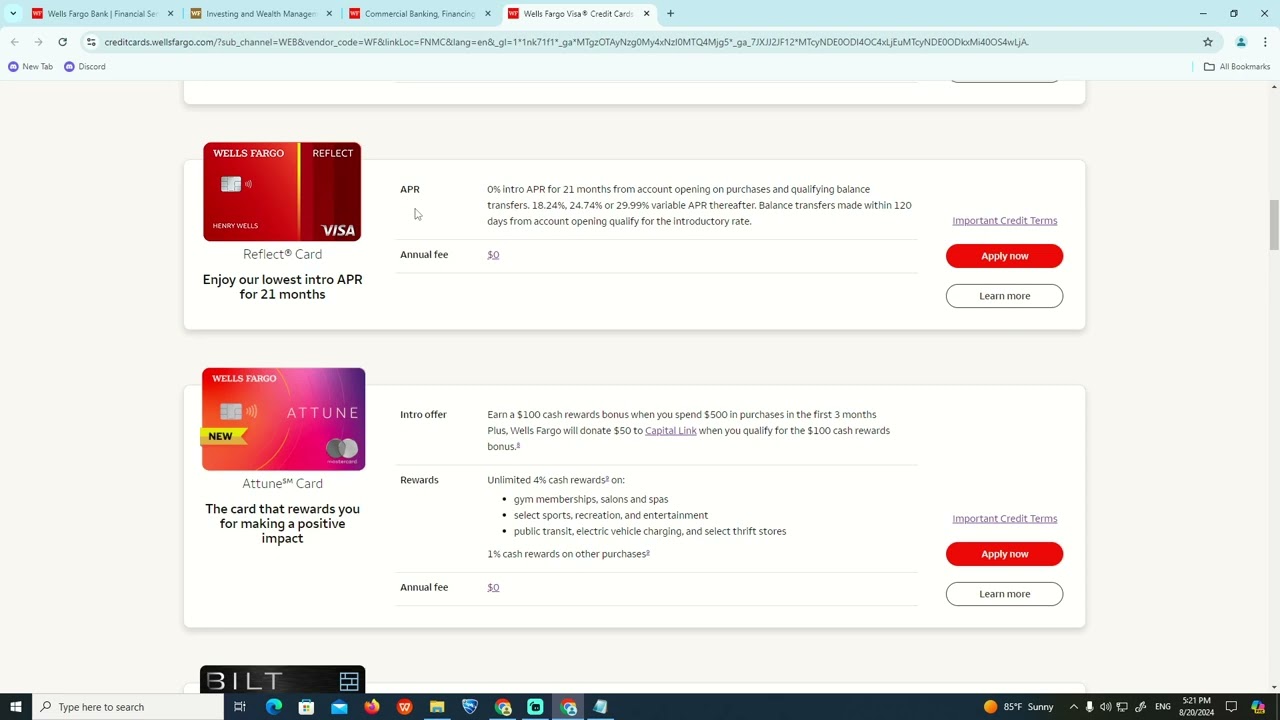Reload the Wells Fargo credit cards page
The height and width of the screenshot is (720, 1280).
point(62,42)
